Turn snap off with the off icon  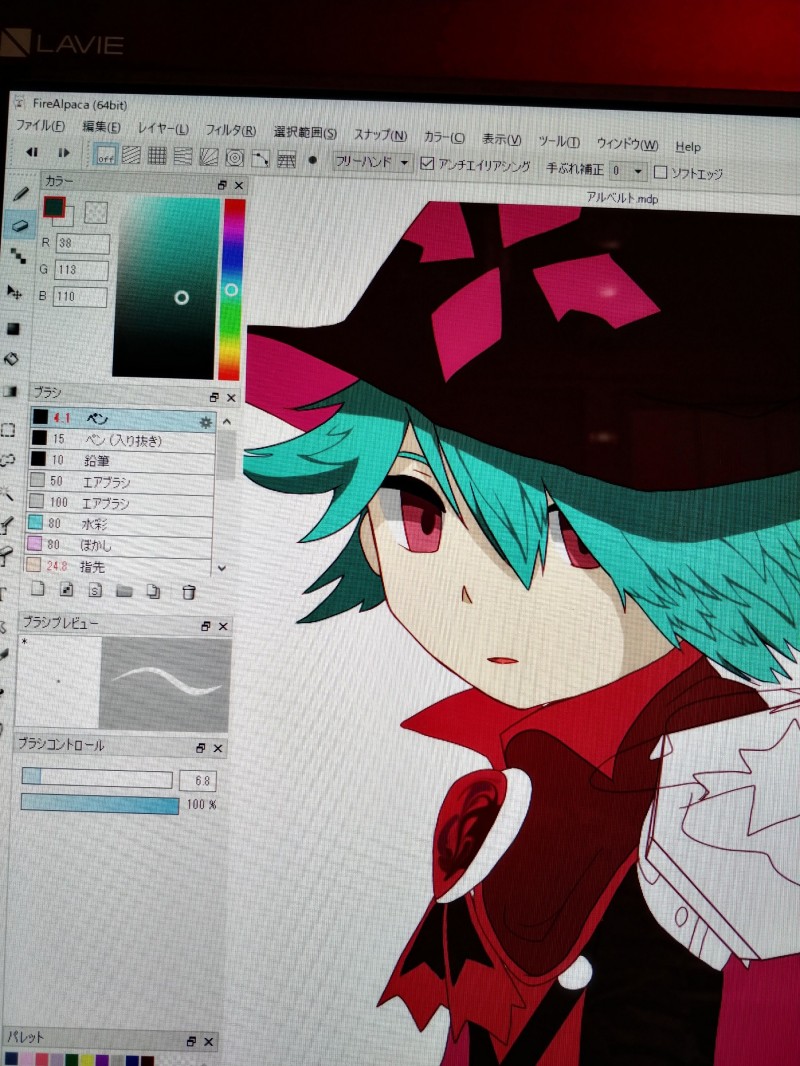[x=105, y=155]
